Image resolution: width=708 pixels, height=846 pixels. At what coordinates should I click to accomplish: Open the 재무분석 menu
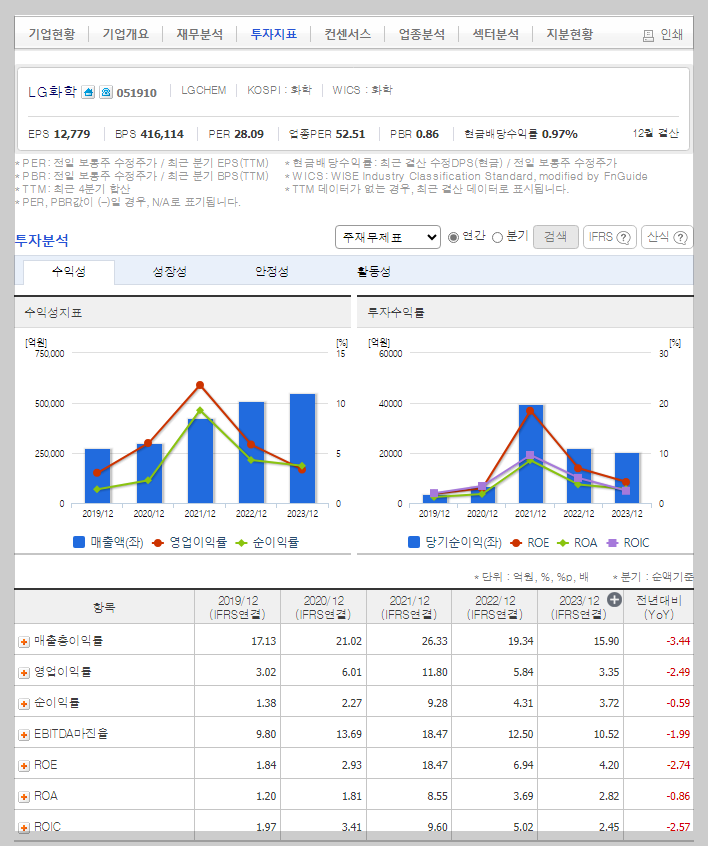200,34
